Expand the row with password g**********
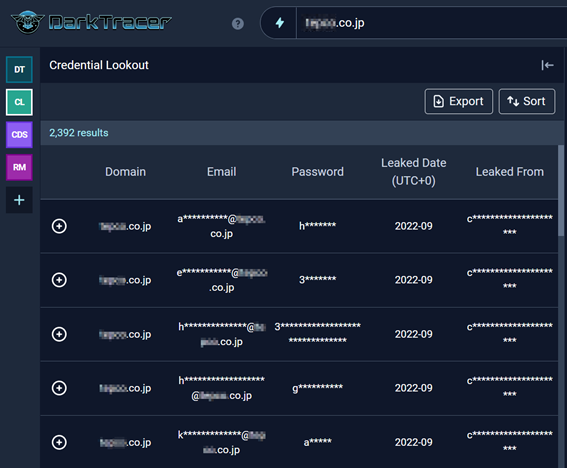The image size is (567, 468). (59, 388)
